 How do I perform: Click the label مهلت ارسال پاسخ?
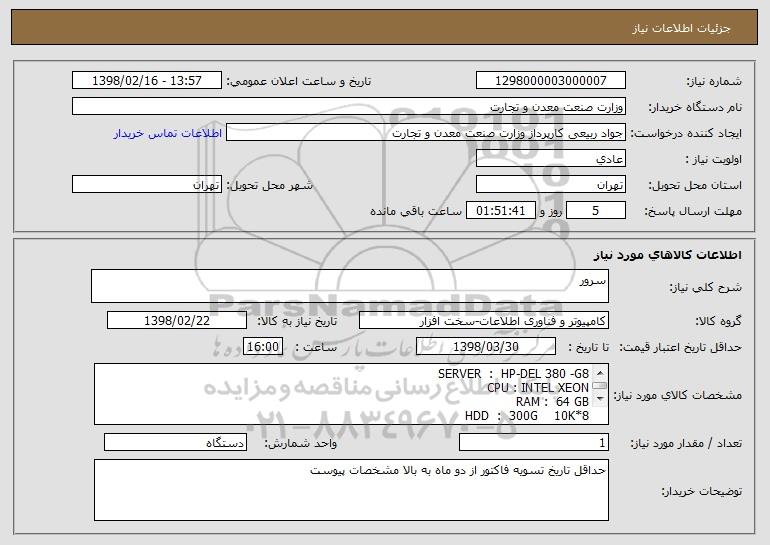[x=693, y=211]
